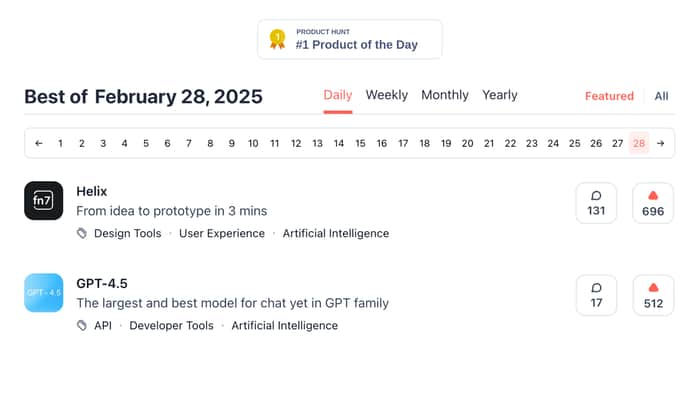Upvote GPT-4.5 with 512 votes

pos(653,295)
